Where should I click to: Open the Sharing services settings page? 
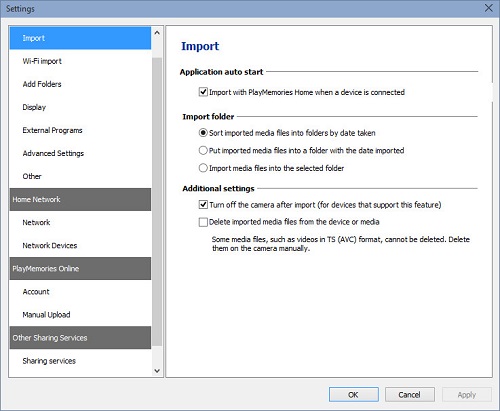click(x=80, y=361)
